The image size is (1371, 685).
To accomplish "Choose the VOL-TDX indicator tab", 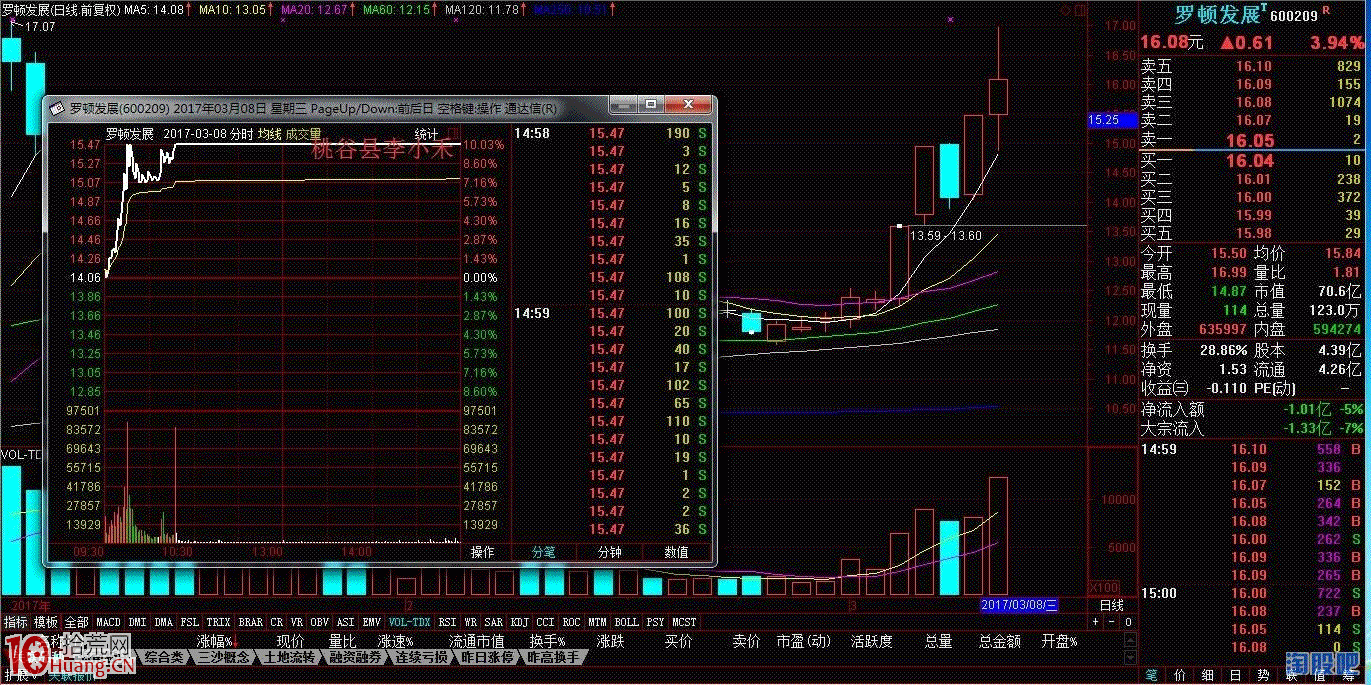I will click(409, 621).
